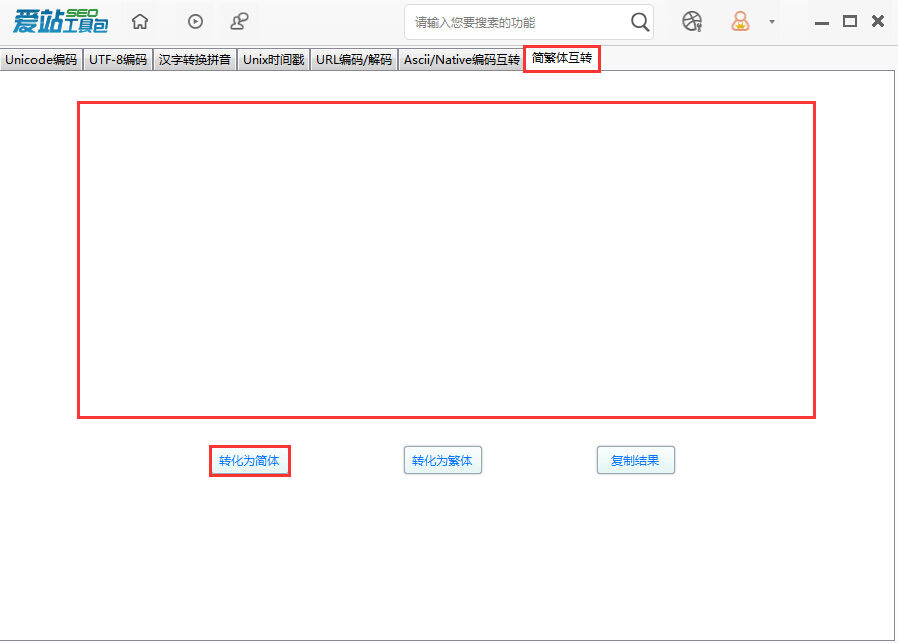Click the magnifier search icon
Image resolution: width=898 pixels, height=643 pixels.
640,22
